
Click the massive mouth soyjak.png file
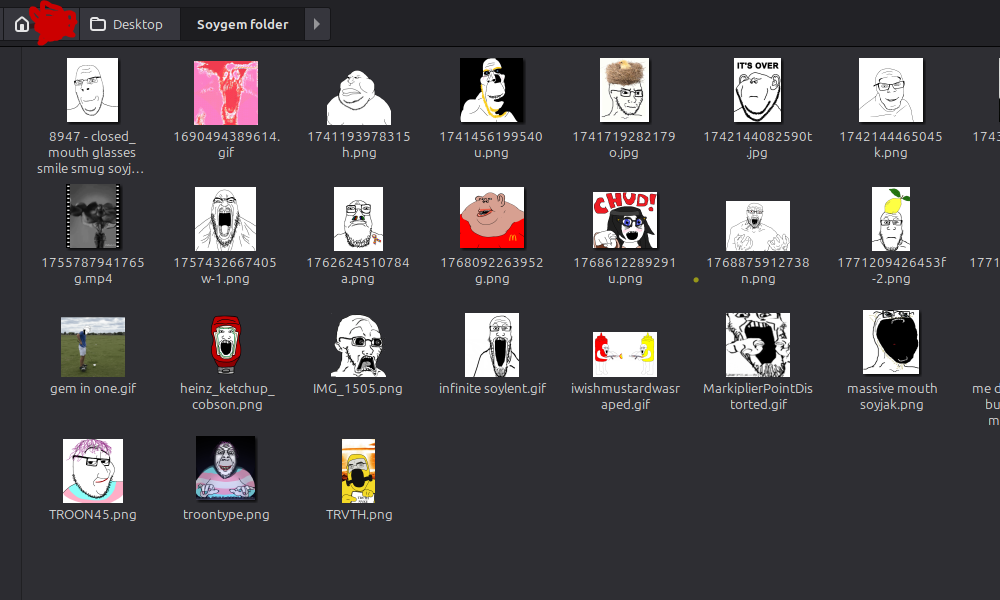pos(891,342)
